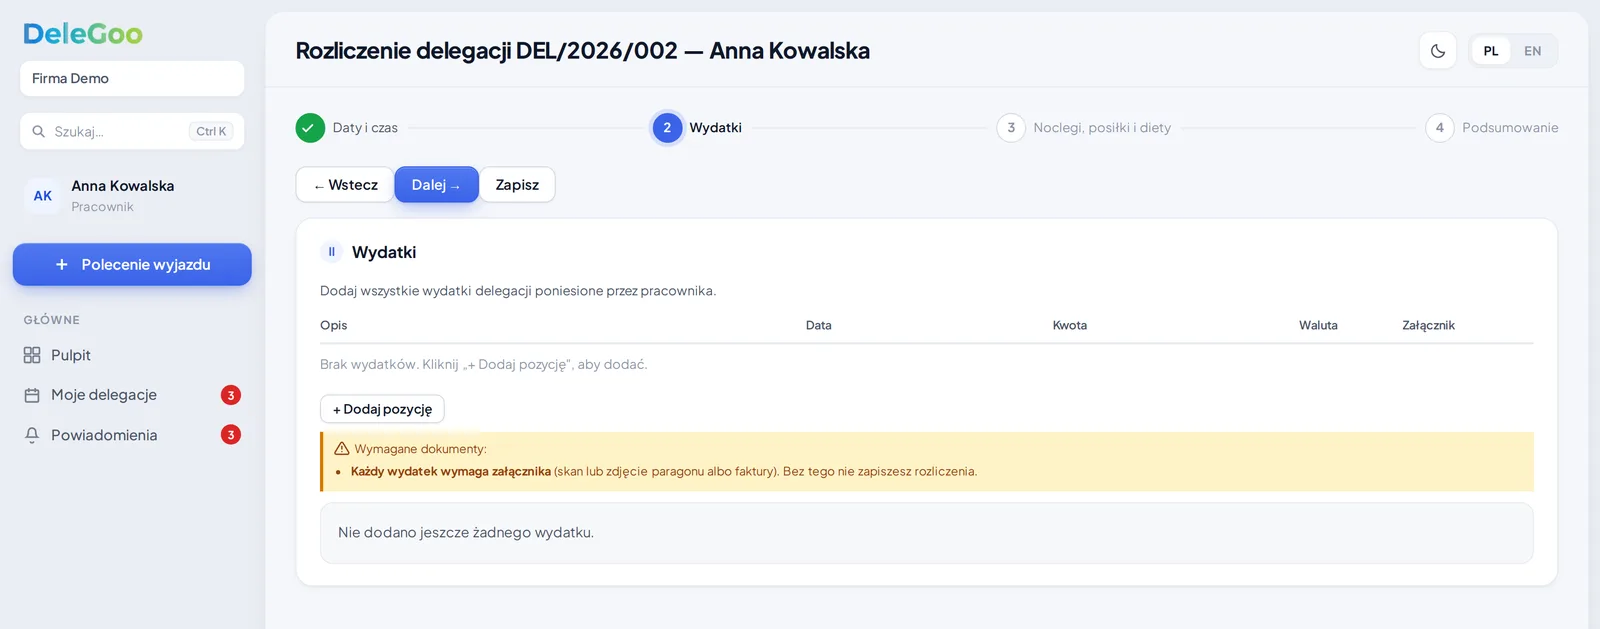1600x629 pixels.
Task: Click the 'Brak wydatków' empty-row text
Action: (484, 364)
